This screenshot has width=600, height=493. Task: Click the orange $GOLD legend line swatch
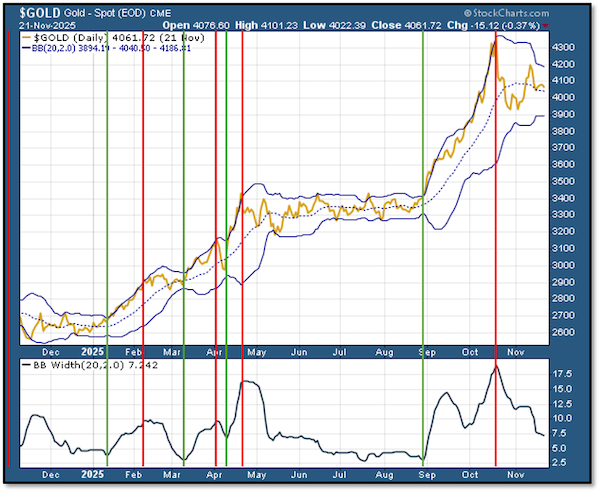26,38
